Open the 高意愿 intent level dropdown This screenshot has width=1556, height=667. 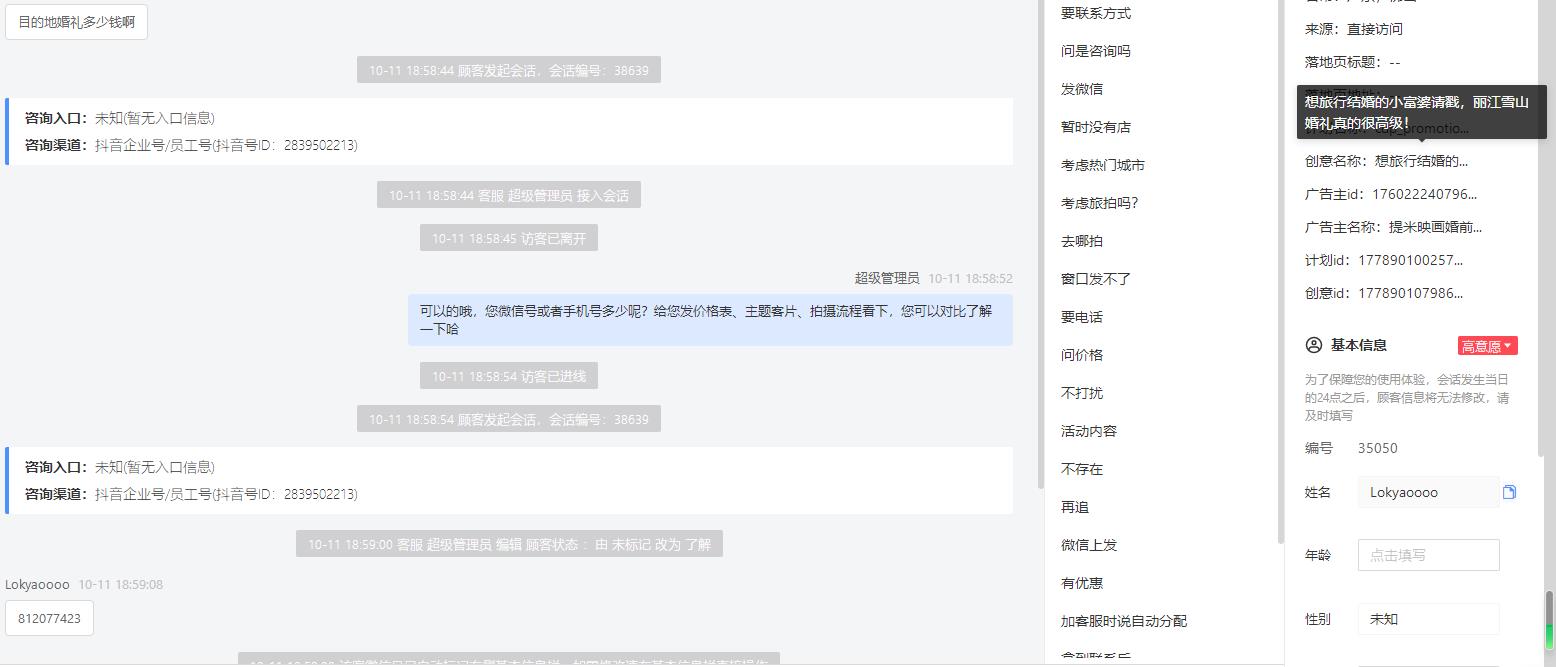coord(1487,346)
